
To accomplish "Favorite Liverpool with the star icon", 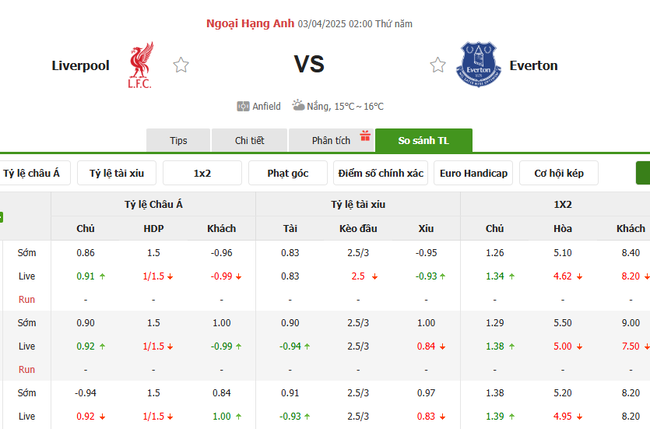I will [x=181, y=65].
